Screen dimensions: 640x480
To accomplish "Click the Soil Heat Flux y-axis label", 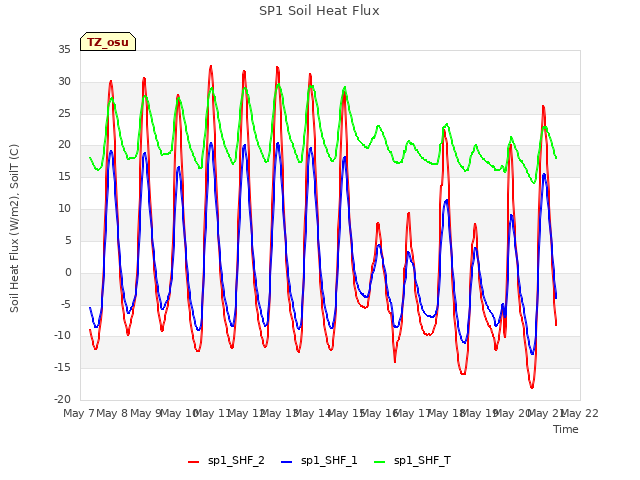I will click(15, 228).
